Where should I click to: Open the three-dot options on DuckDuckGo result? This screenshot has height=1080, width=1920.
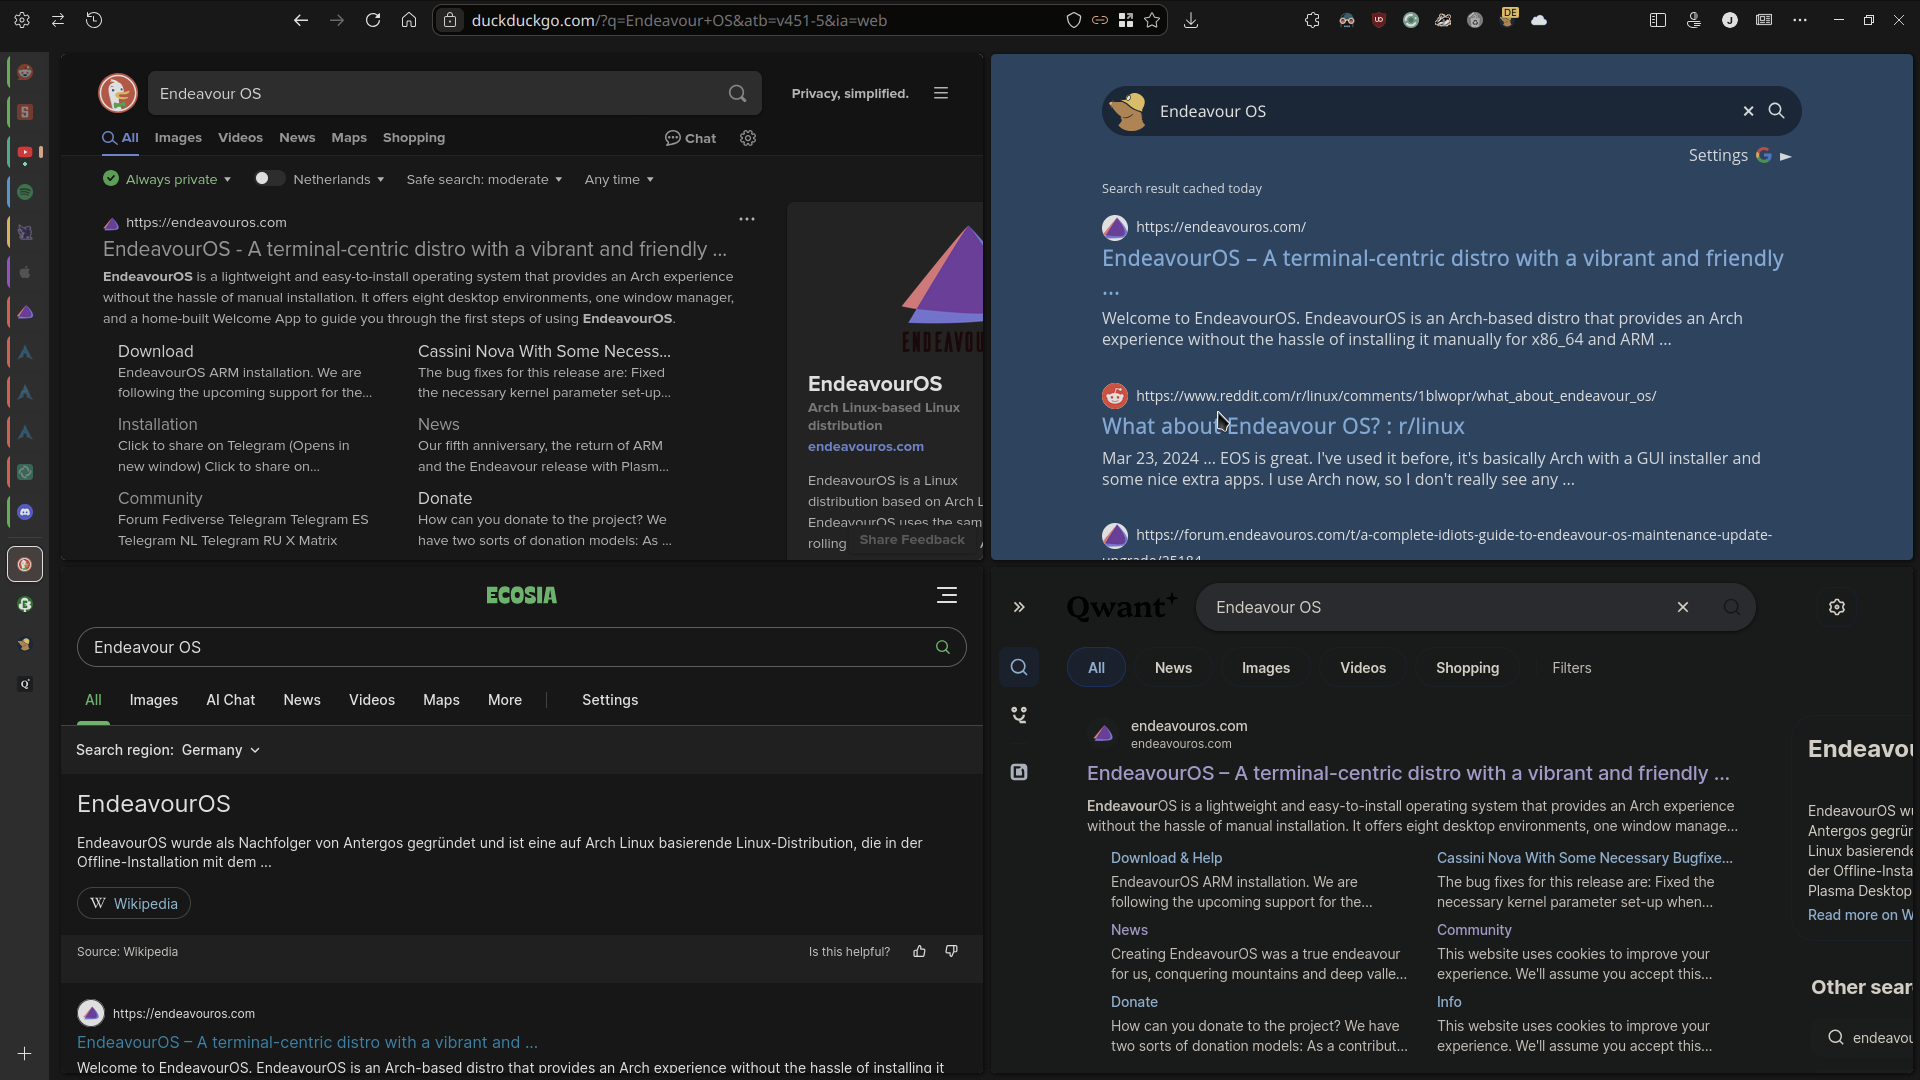[x=747, y=219]
